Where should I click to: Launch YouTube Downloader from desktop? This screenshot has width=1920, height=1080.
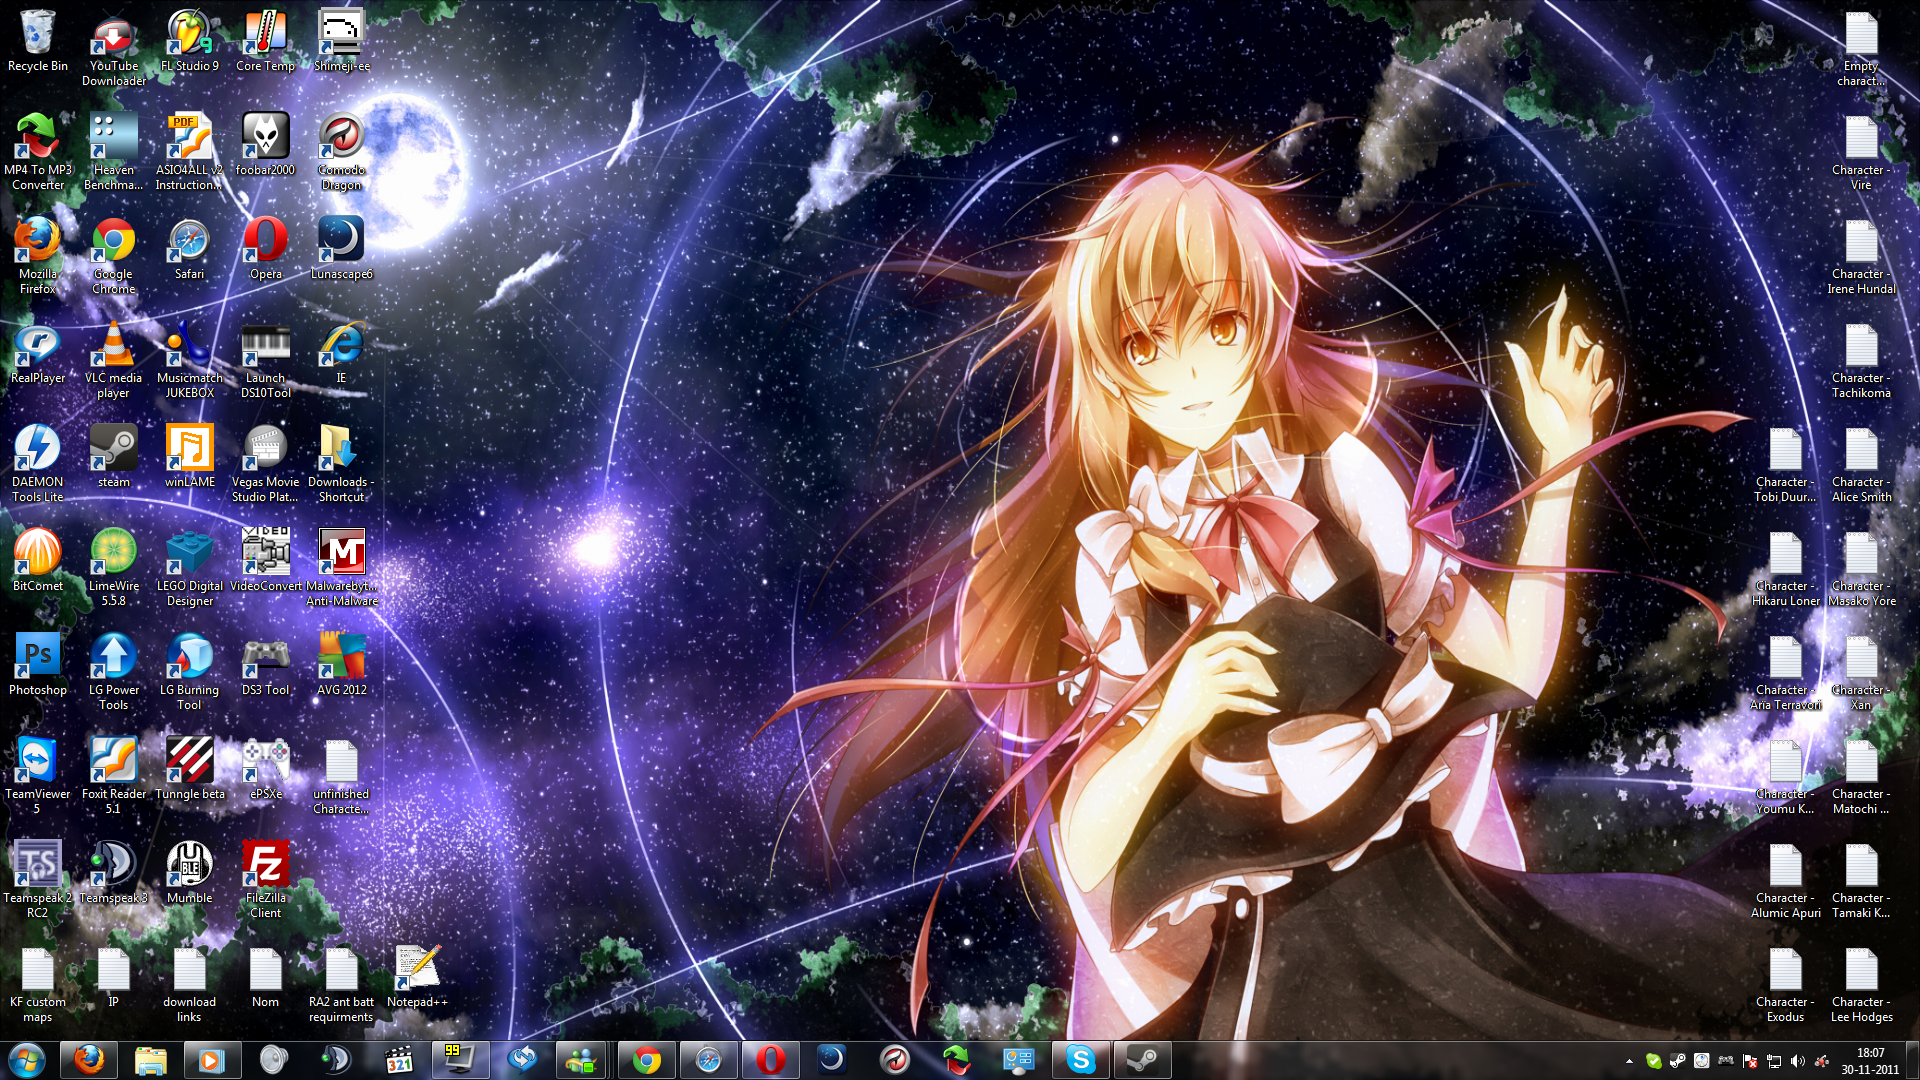coord(114,47)
